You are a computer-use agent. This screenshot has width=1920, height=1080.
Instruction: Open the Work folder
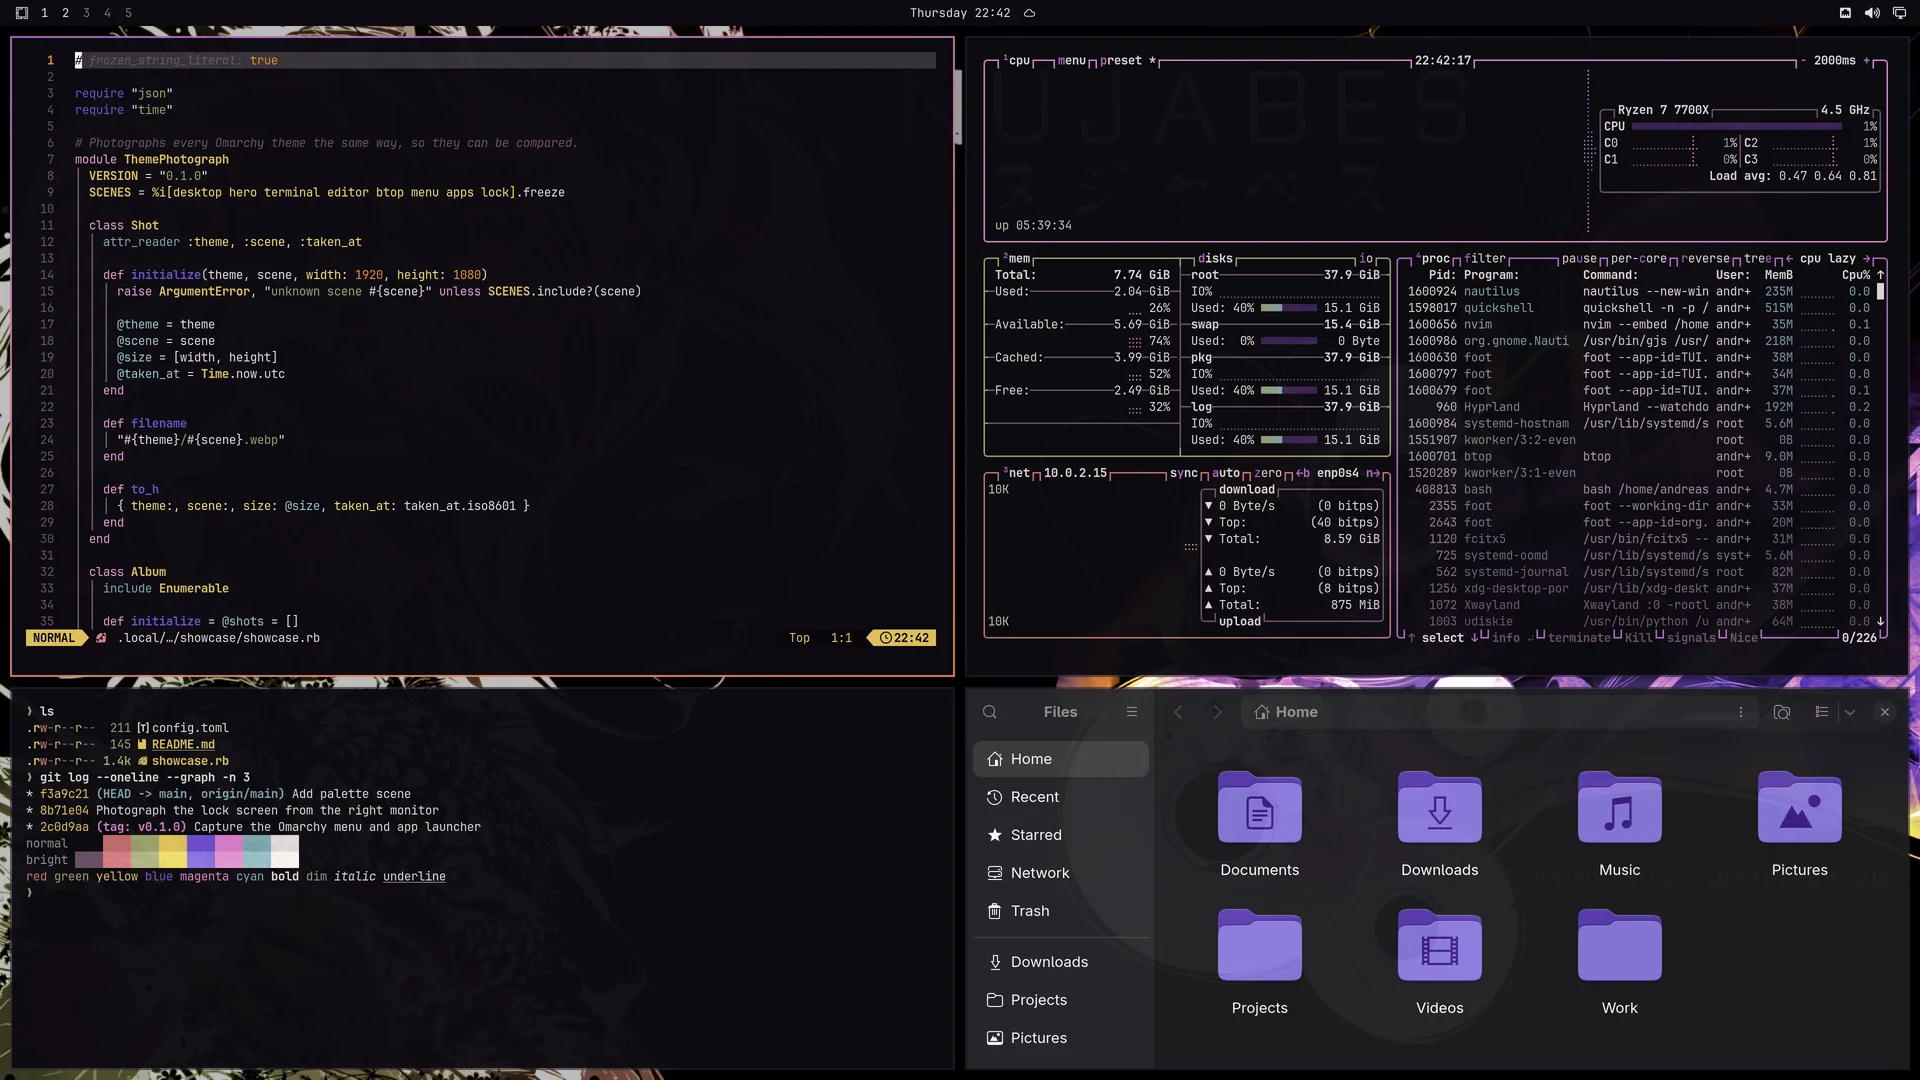[x=1620, y=962]
